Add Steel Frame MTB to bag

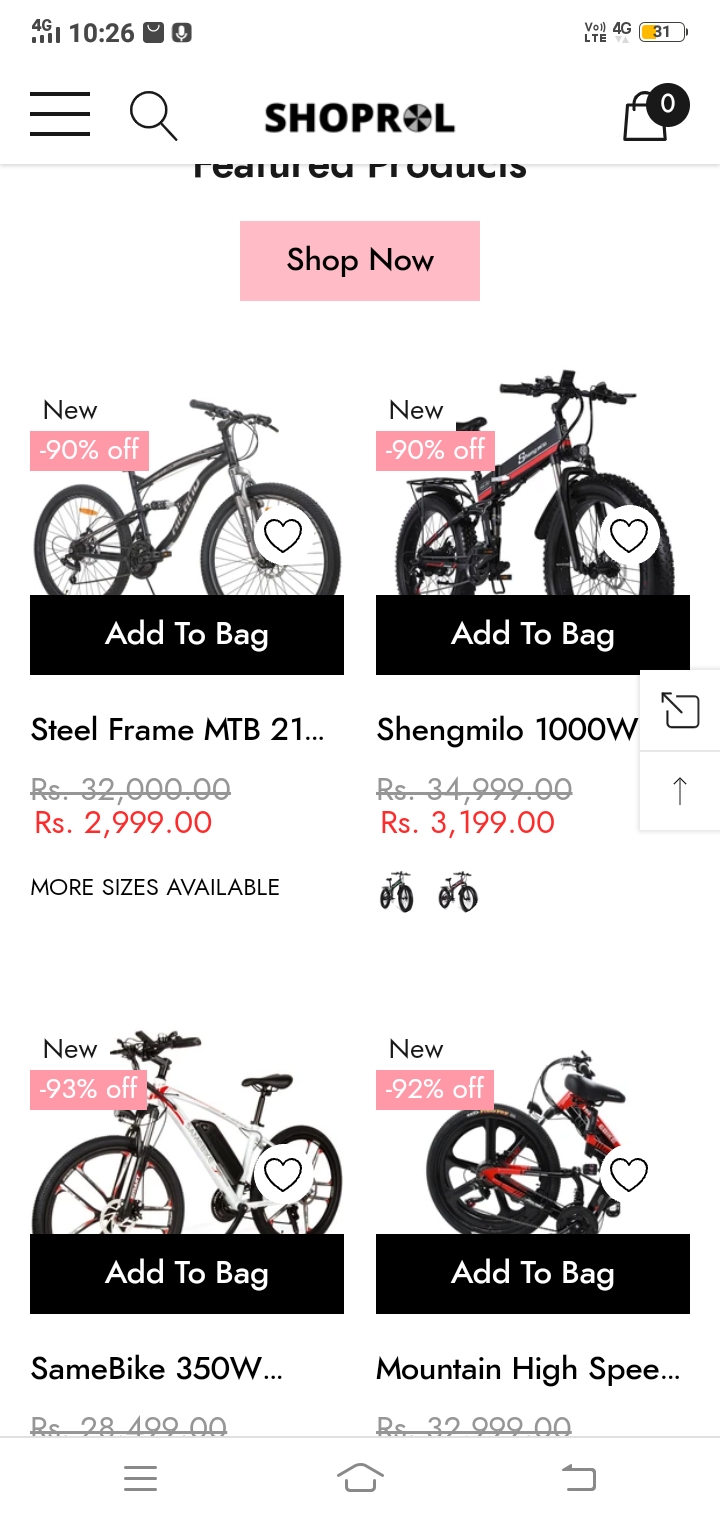(187, 635)
